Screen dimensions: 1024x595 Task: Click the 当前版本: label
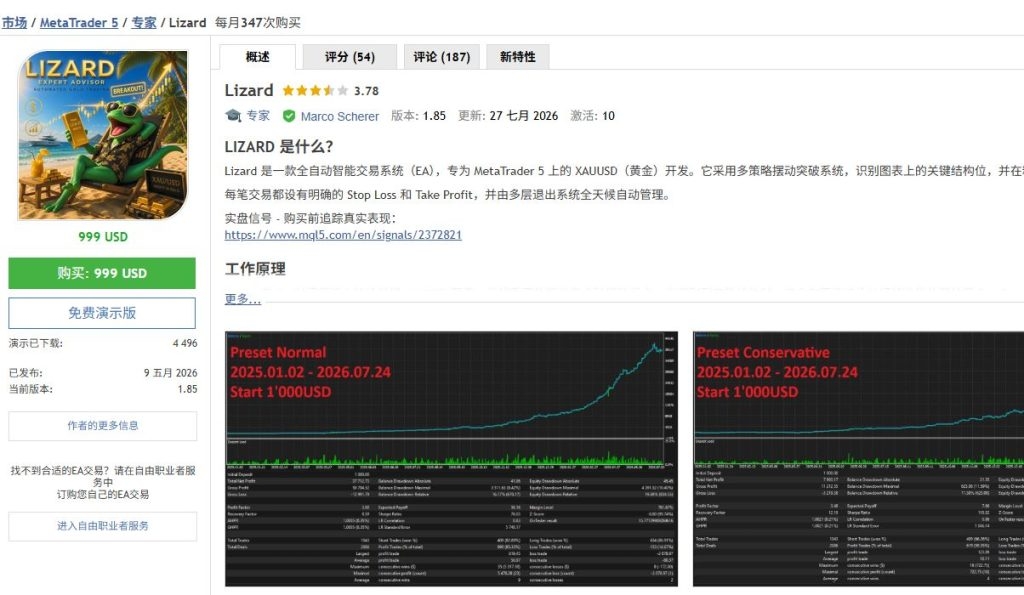click(x=31, y=389)
